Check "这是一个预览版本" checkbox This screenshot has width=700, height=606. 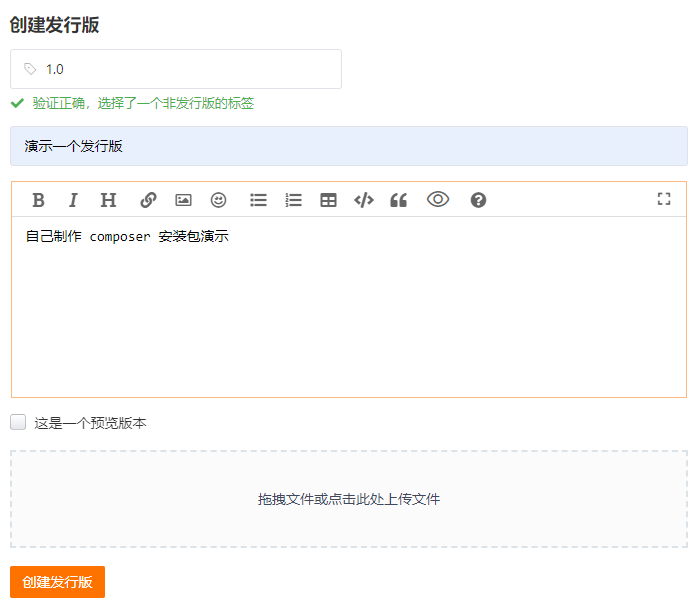18,422
